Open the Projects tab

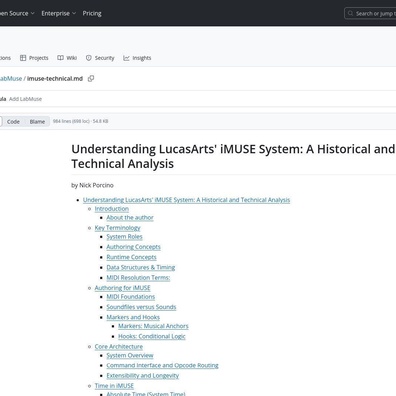point(34,58)
